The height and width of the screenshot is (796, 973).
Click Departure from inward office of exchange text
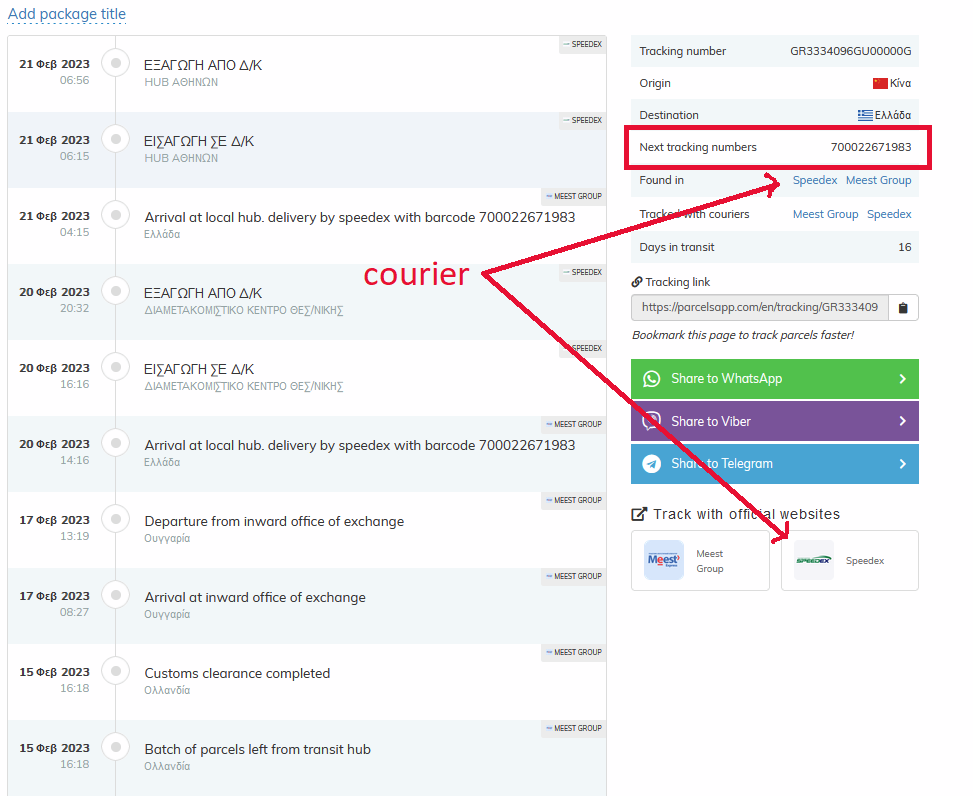[x=274, y=521]
